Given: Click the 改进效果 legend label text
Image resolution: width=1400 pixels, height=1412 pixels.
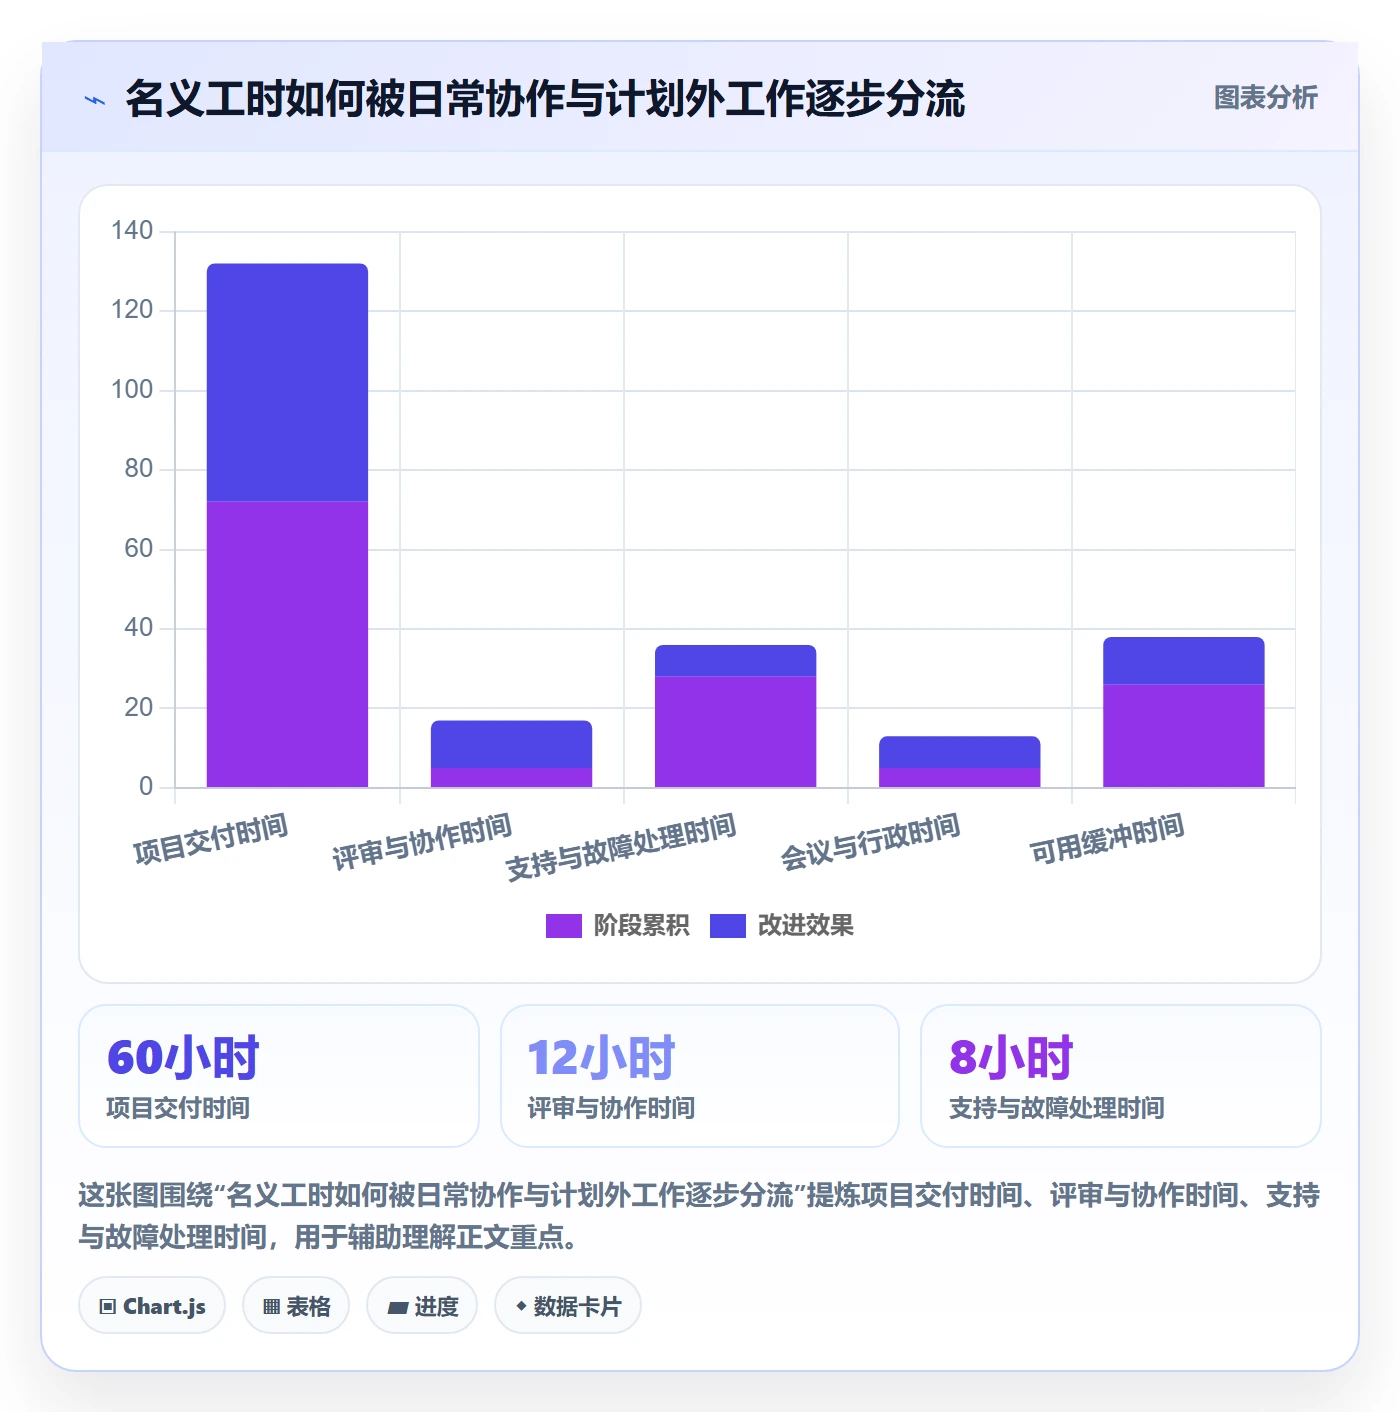Looking at the screenshot, I should [805, 926].
